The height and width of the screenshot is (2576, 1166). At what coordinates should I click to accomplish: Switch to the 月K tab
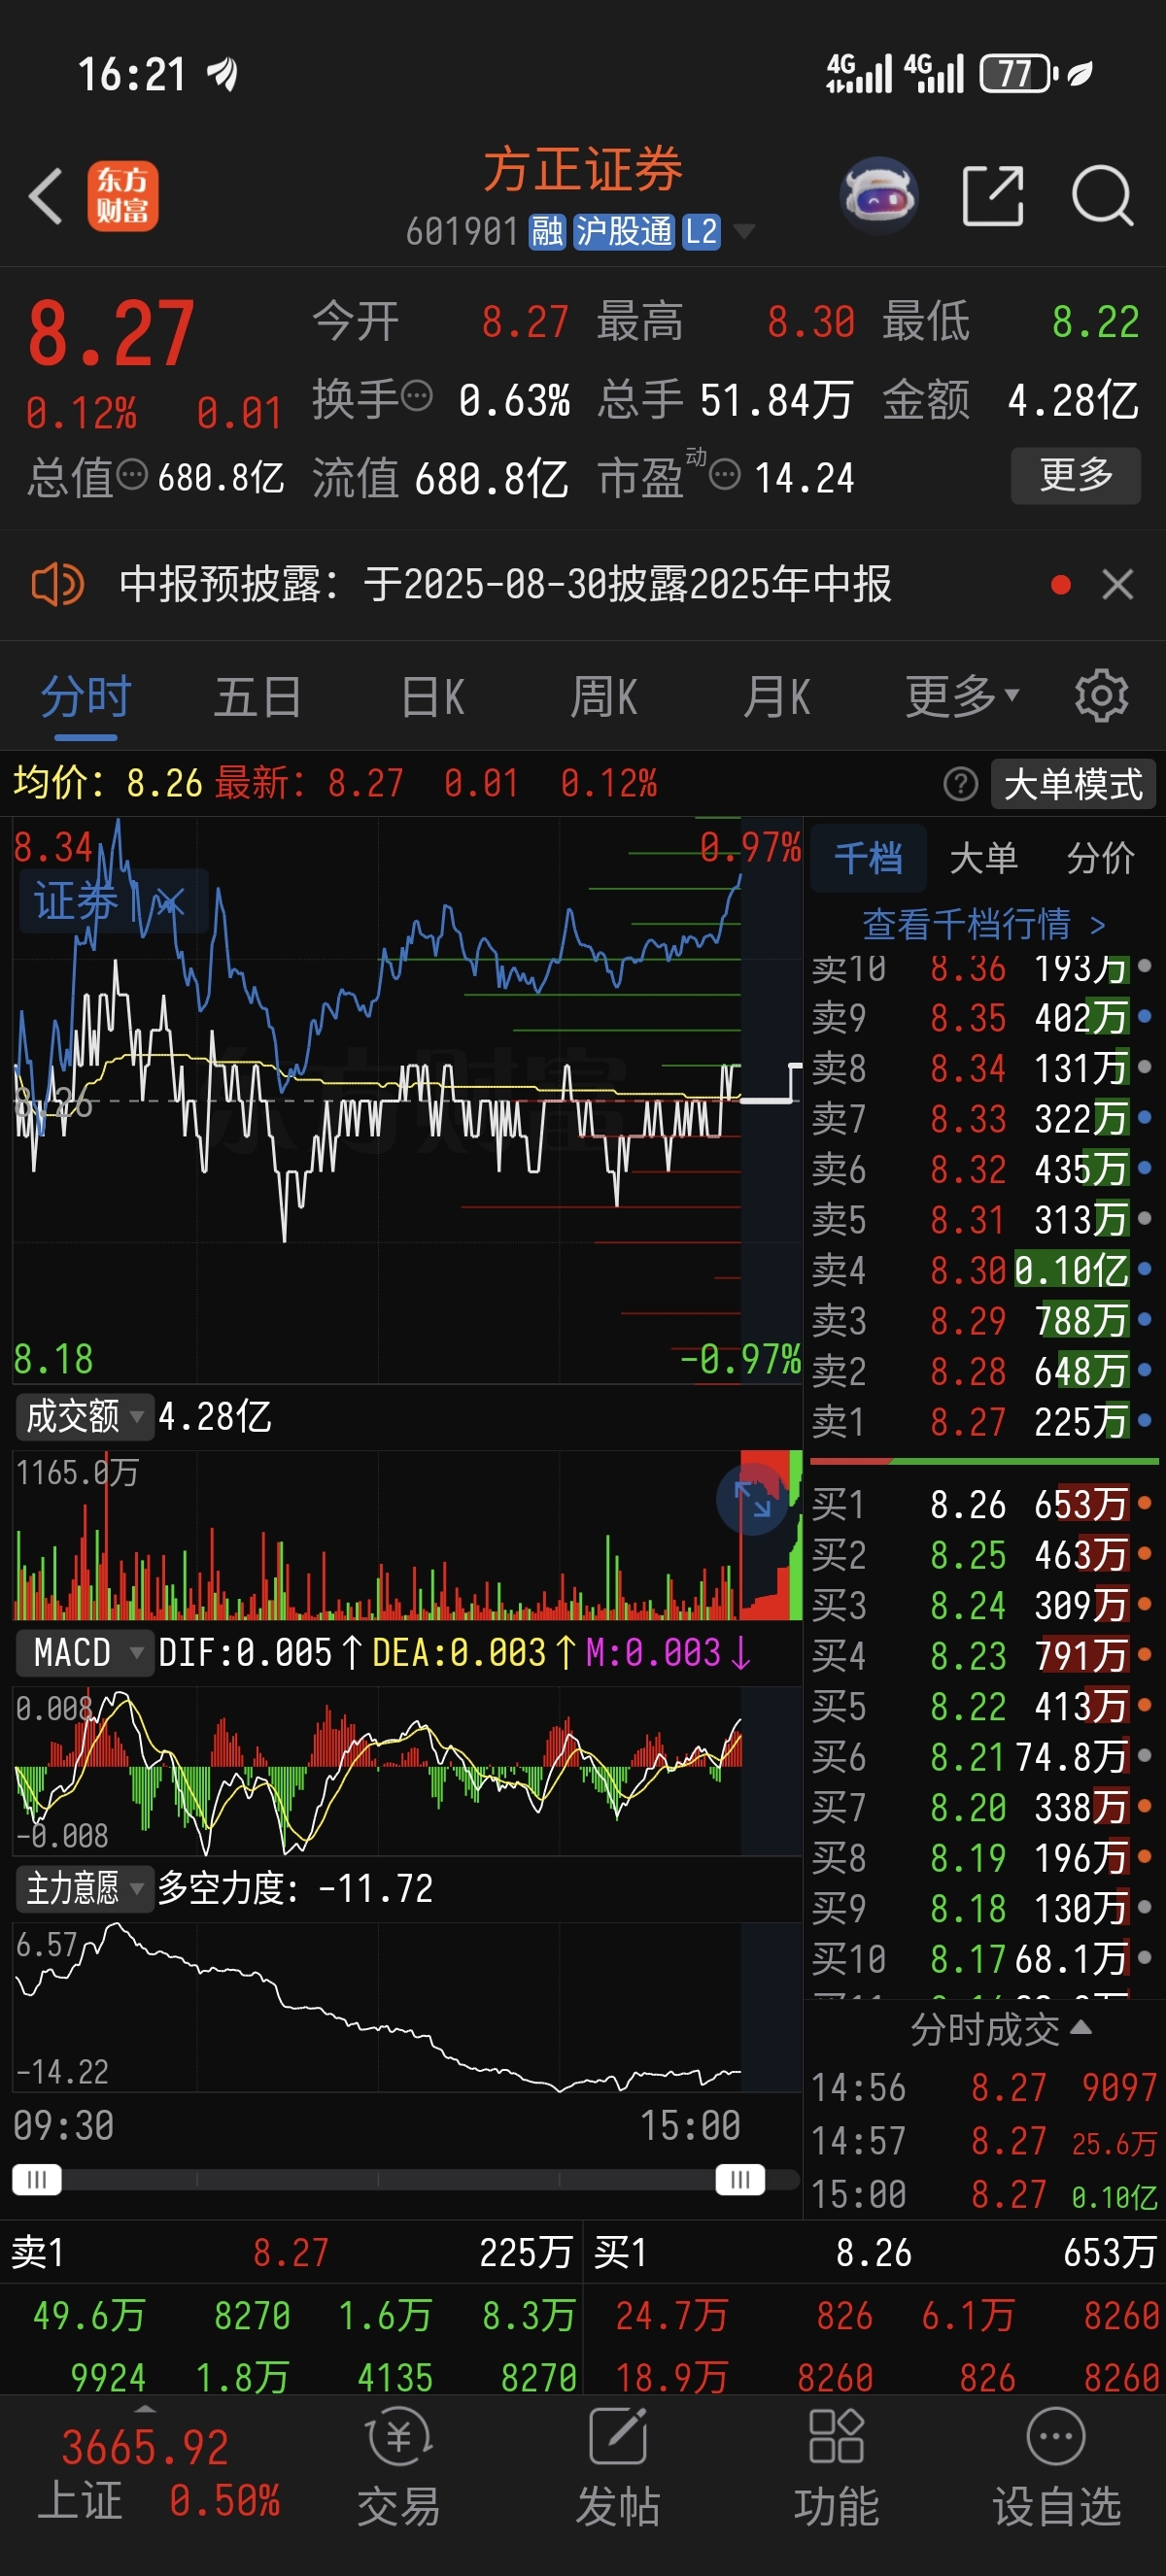(777, 696)
